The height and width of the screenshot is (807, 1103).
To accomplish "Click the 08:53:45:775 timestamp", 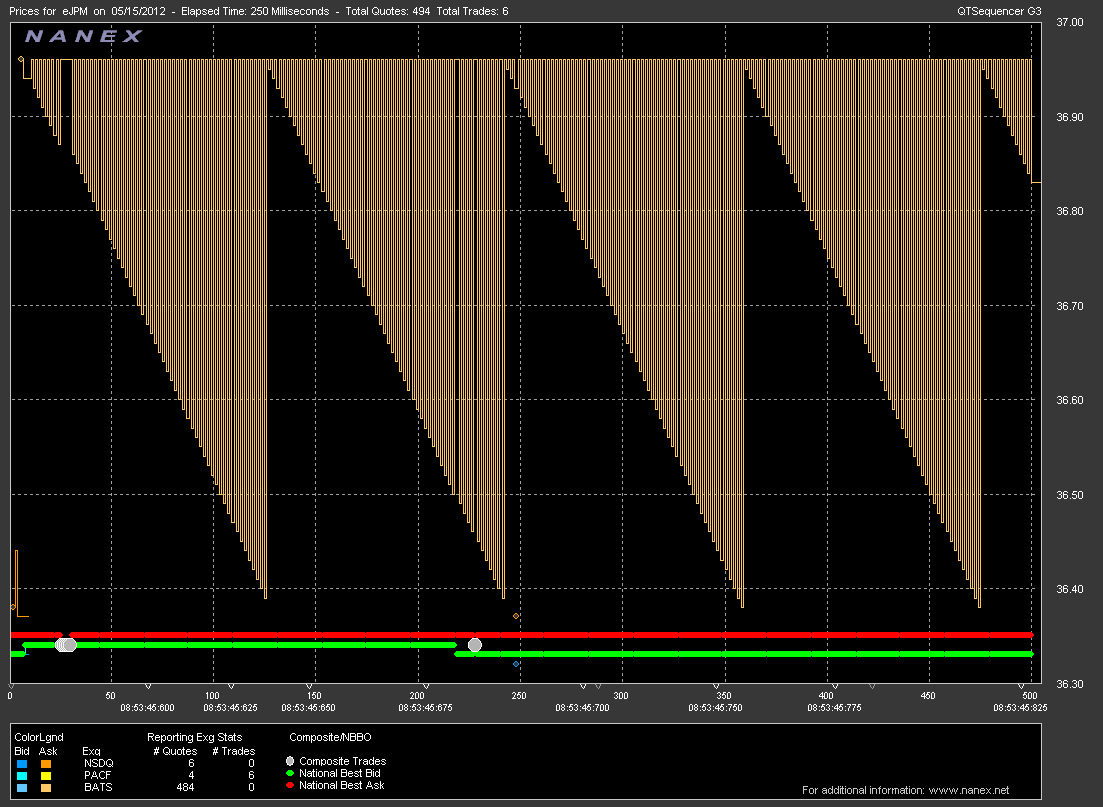I will tap(834, 708).
